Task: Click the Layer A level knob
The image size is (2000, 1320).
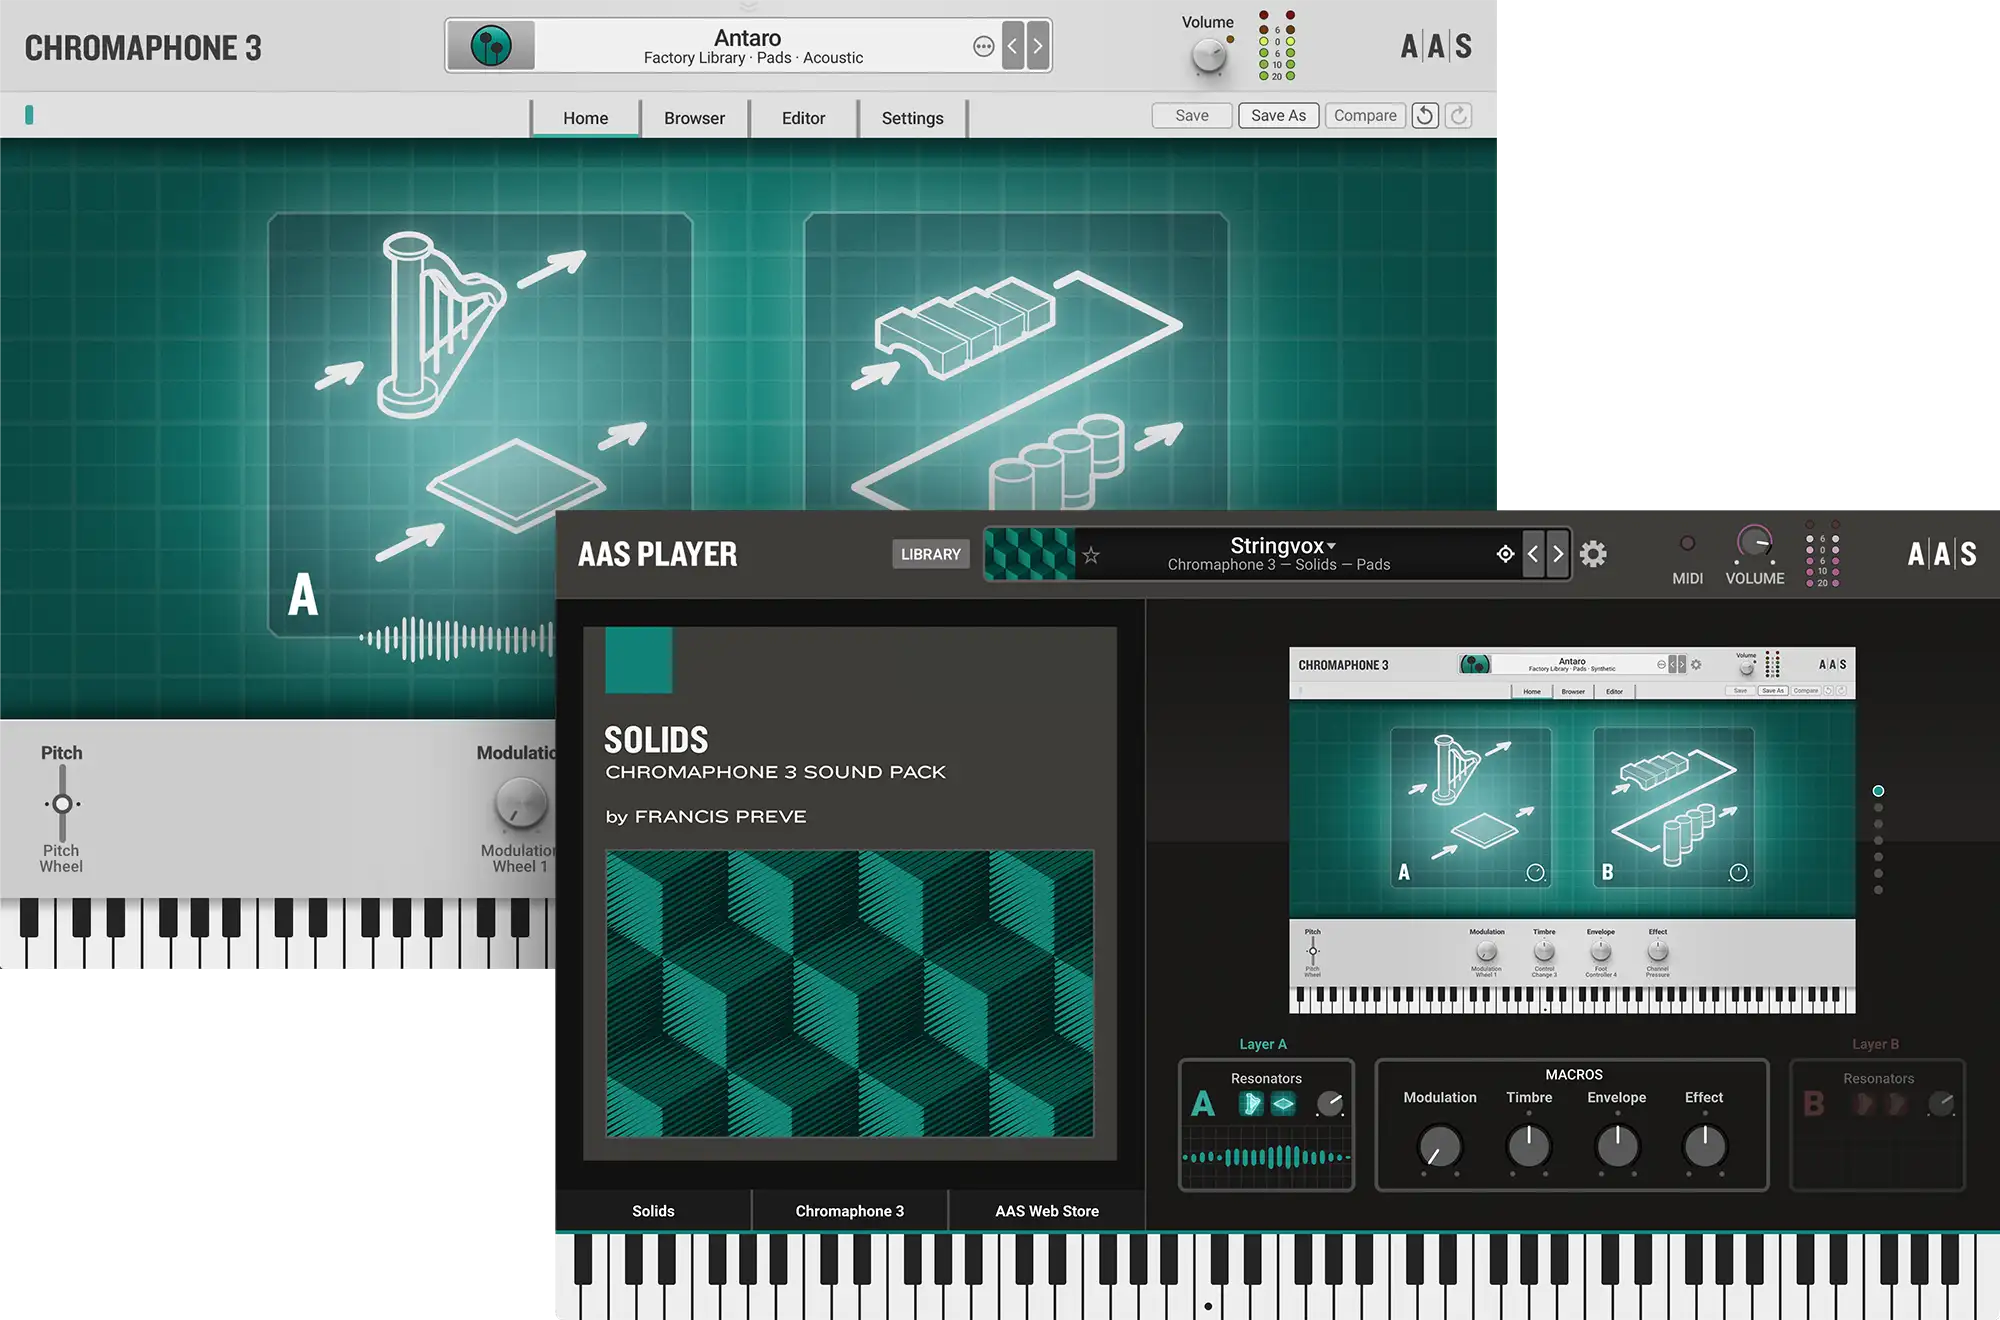Action: click(1330, 1104)
